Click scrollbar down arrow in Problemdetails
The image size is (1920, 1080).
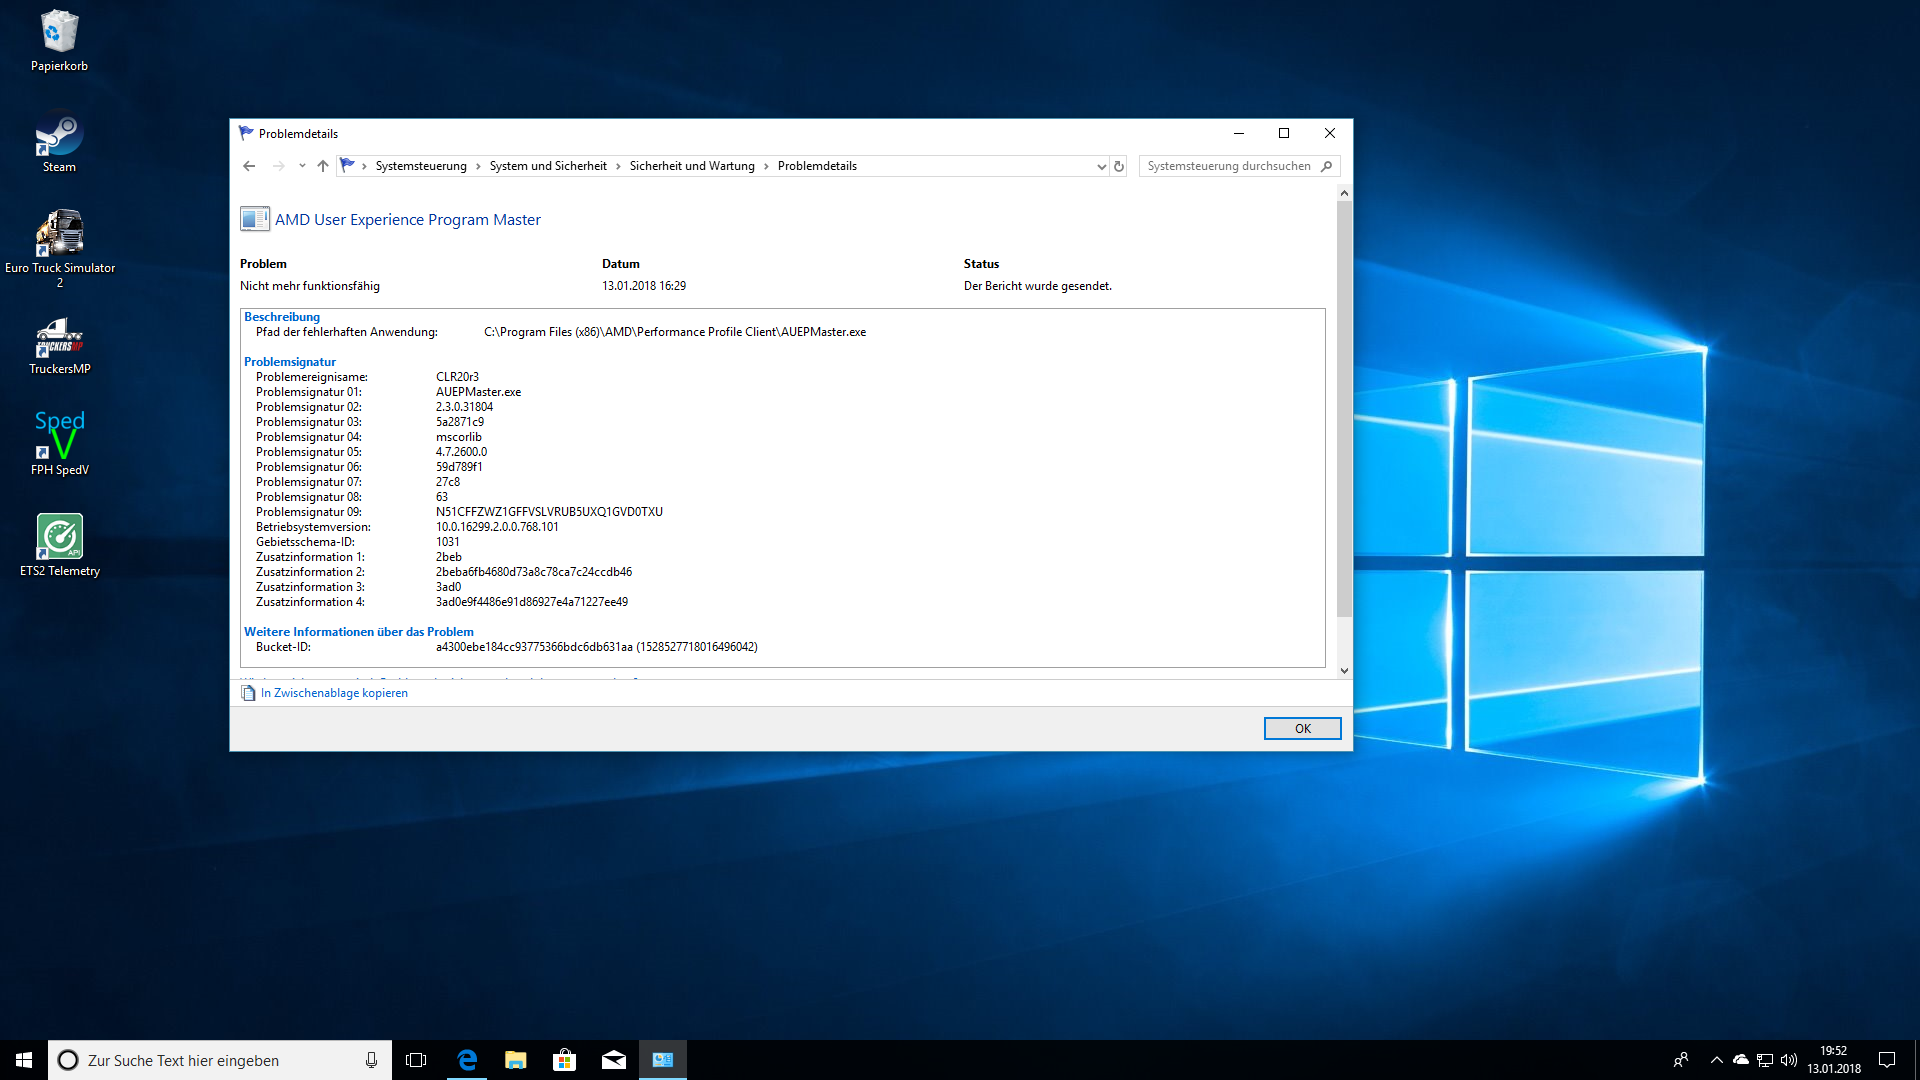pos(1344,671)
